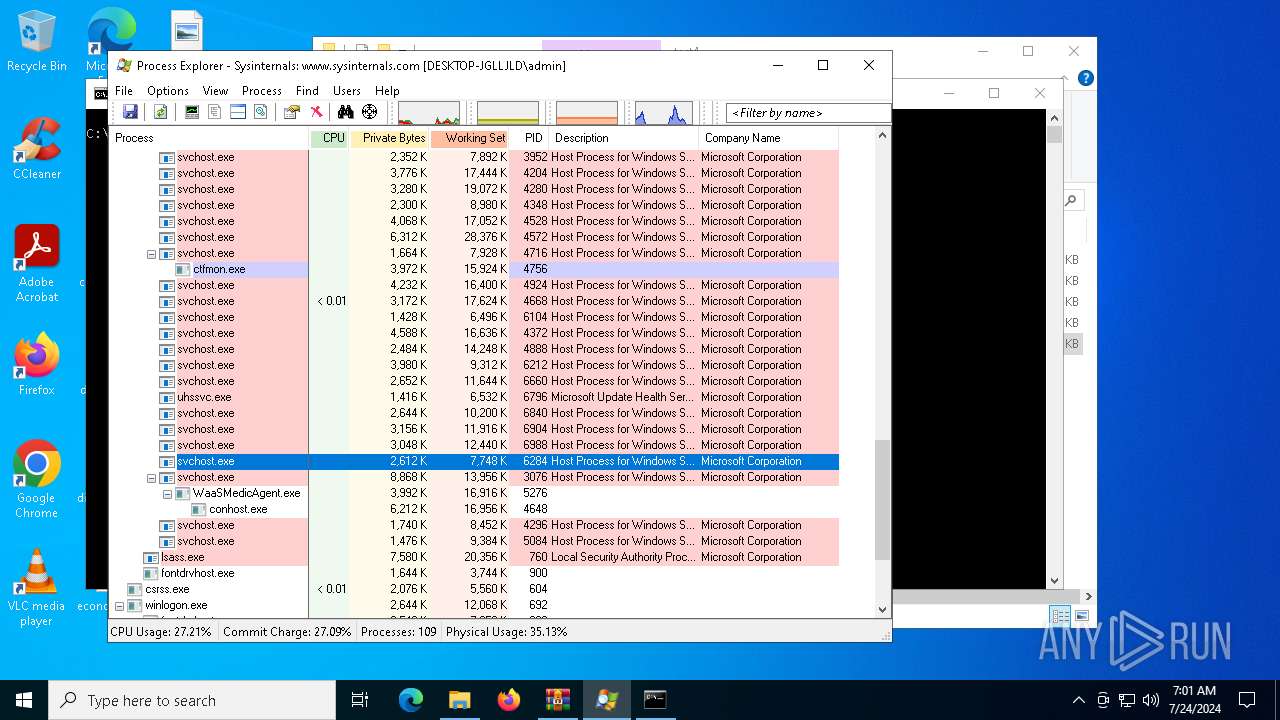Click the View DLLs/Handles toolbar icon
The height and width of the screenshot is (720, 1280).
(x=261, y=112)
